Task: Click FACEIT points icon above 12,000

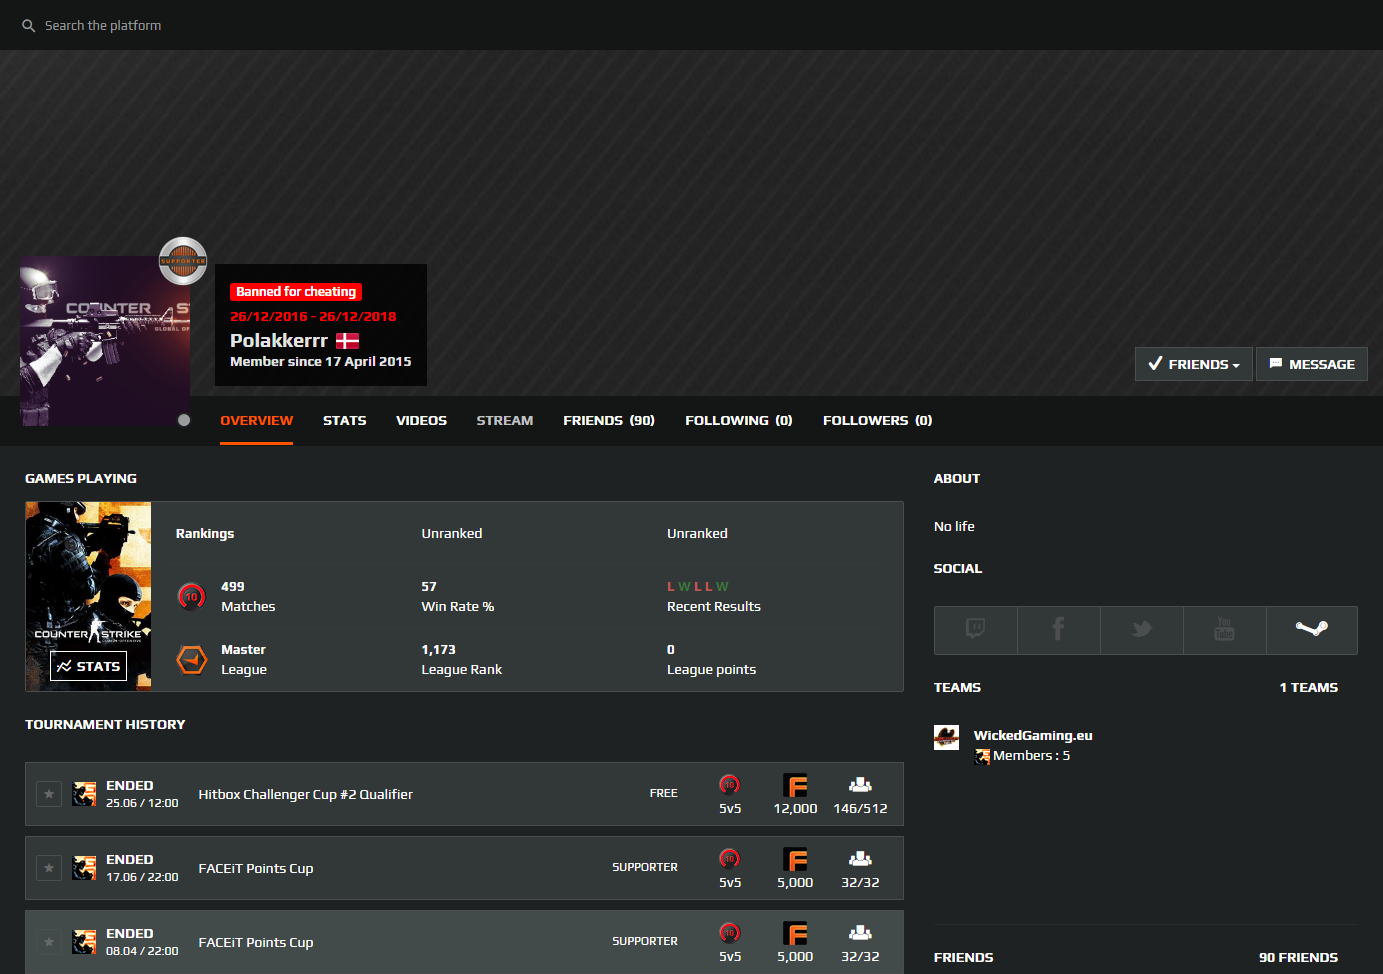Action: [x=796, y=786]
